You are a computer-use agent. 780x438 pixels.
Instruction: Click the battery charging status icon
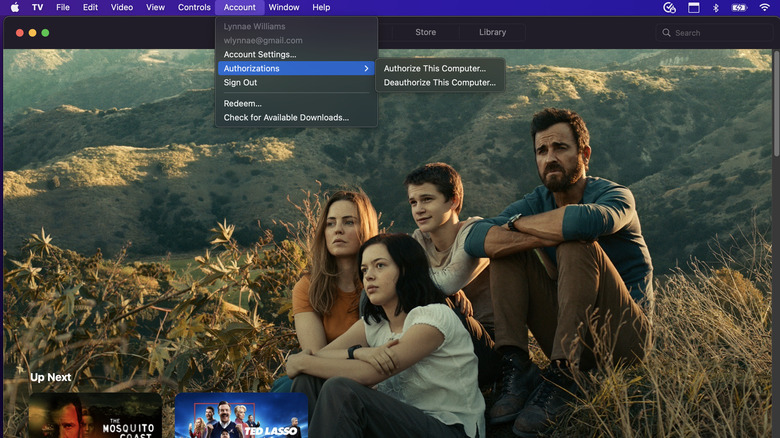point(739,7)
